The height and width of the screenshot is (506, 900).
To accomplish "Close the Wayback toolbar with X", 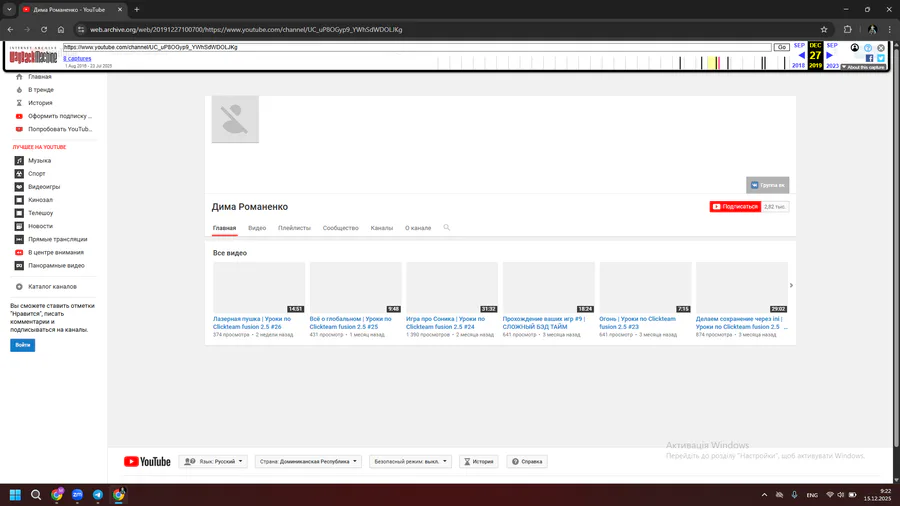I will (881, 48).
